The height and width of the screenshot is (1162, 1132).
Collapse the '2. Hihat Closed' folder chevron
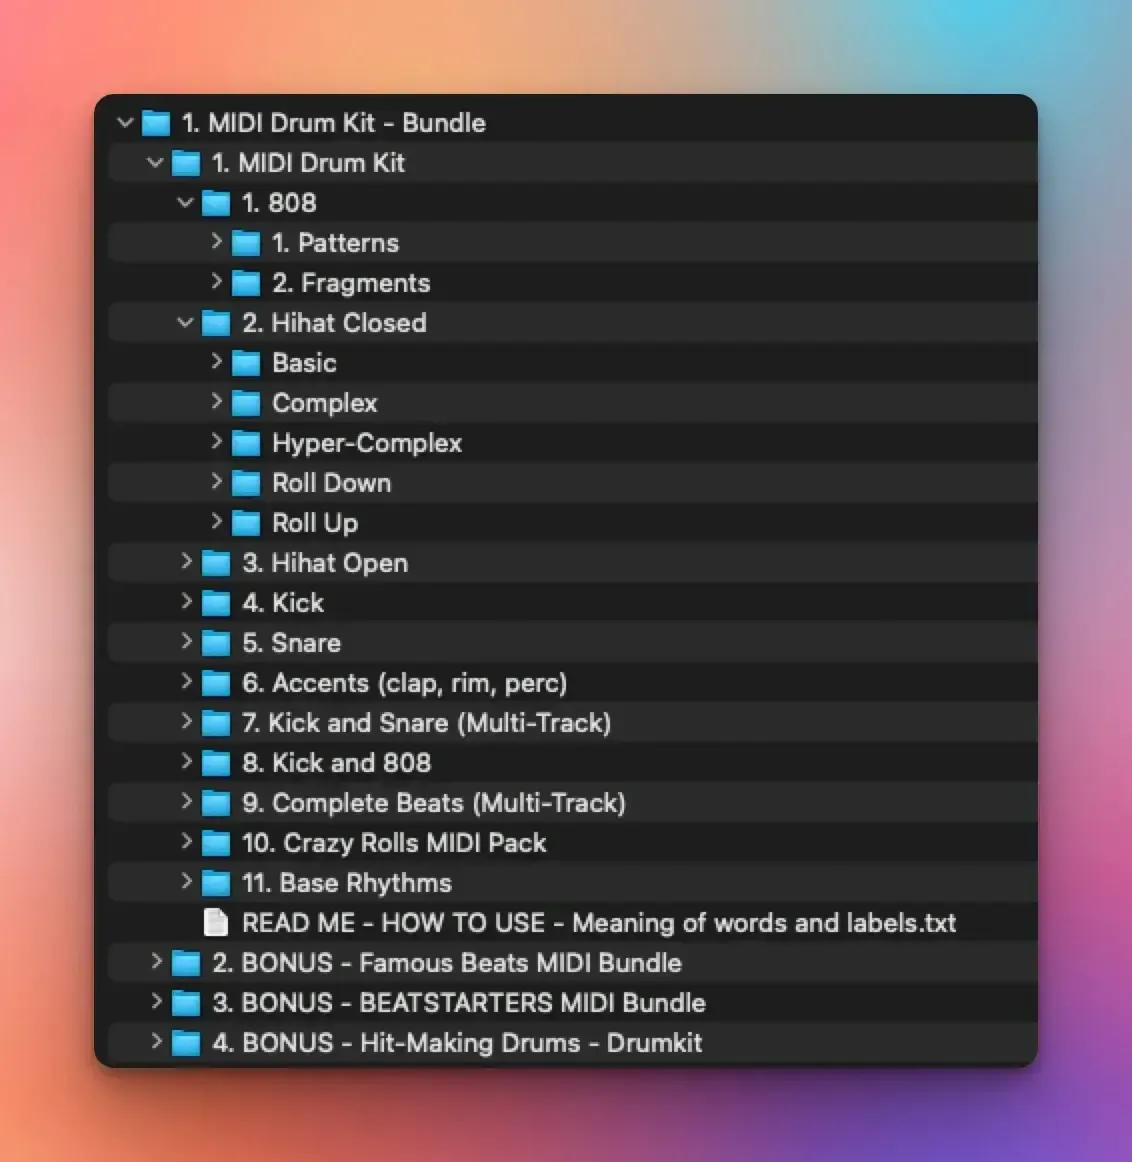point(185,322)
